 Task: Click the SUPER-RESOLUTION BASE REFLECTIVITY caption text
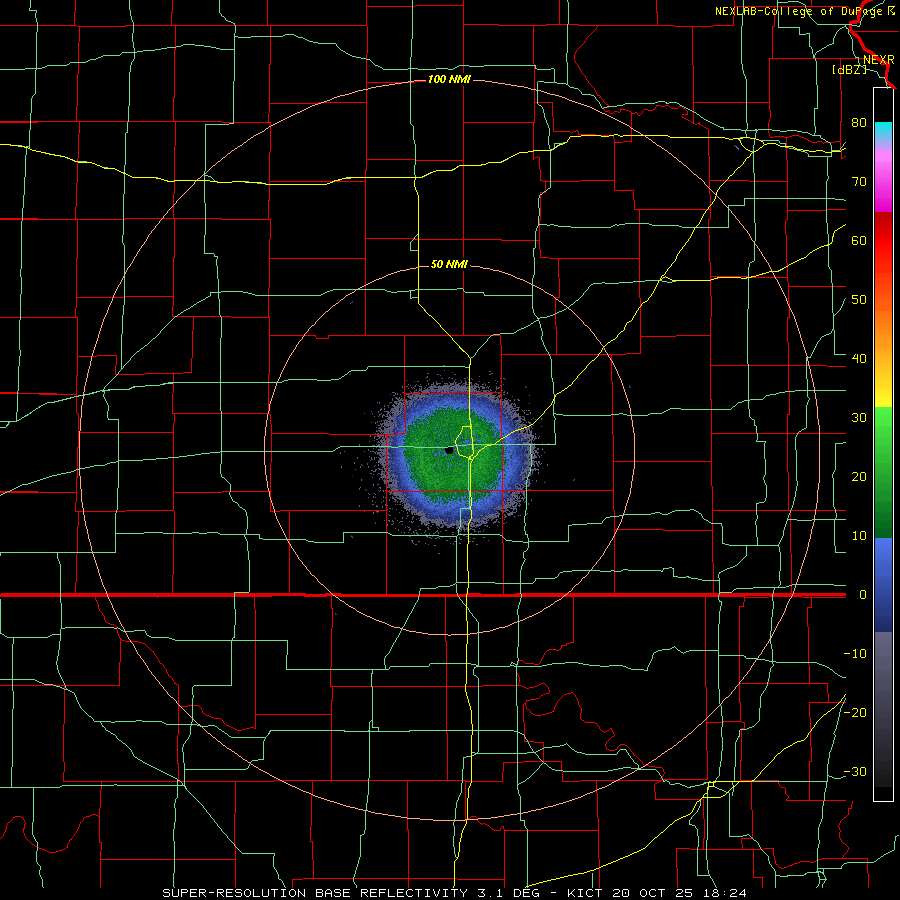click(315, 893)
